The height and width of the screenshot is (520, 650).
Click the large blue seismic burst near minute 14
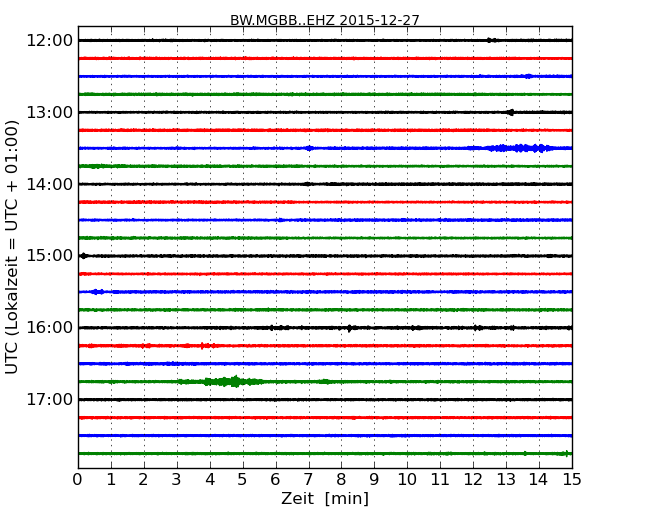tap(520, 148)
